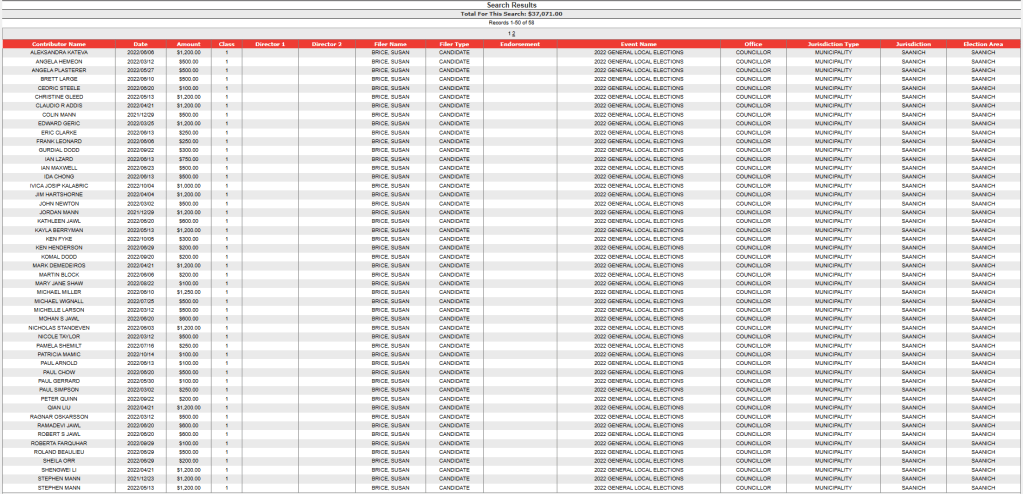Image resolution: width=1023 pixels, height=494 pixels.
Task: Sort by Contributor Name column header
Action: pyautogui.click(x=59, y=44)
